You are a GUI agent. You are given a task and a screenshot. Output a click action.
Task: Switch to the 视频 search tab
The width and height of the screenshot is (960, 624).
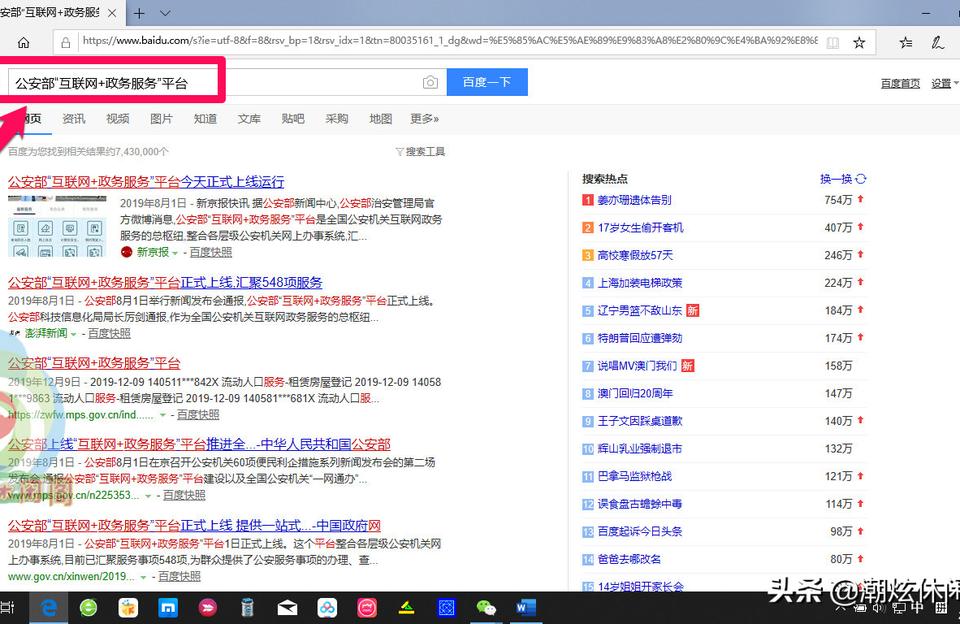(x=118, y=118)
